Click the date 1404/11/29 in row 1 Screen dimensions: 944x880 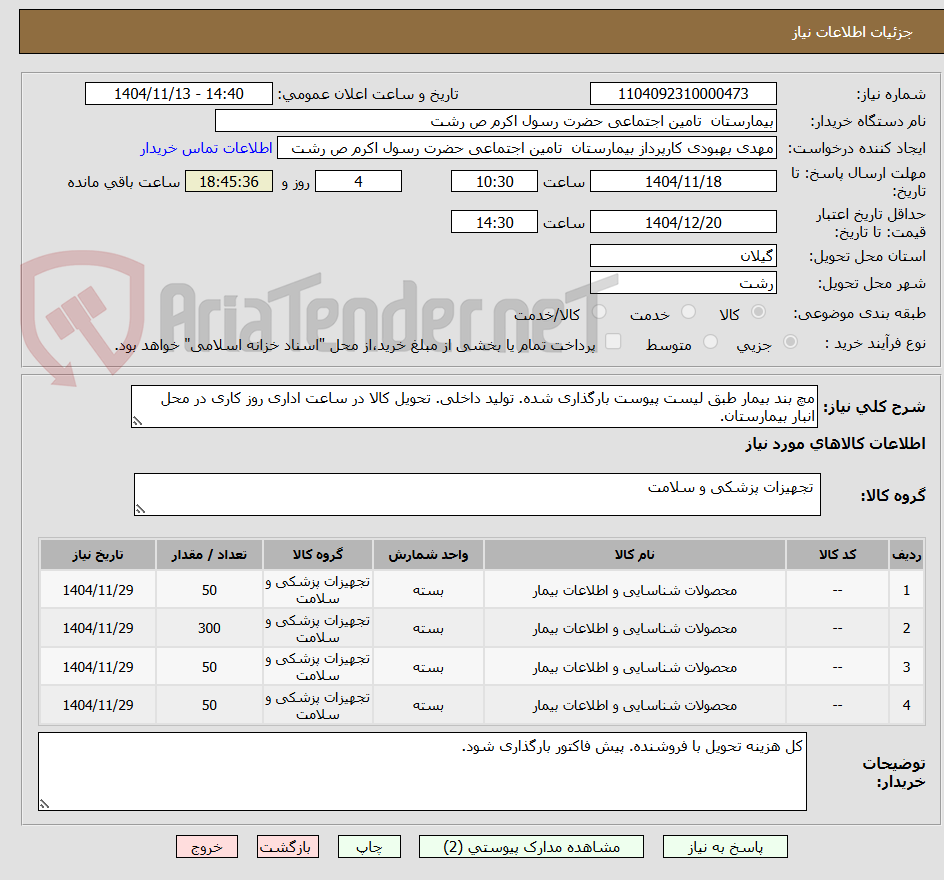98,590
